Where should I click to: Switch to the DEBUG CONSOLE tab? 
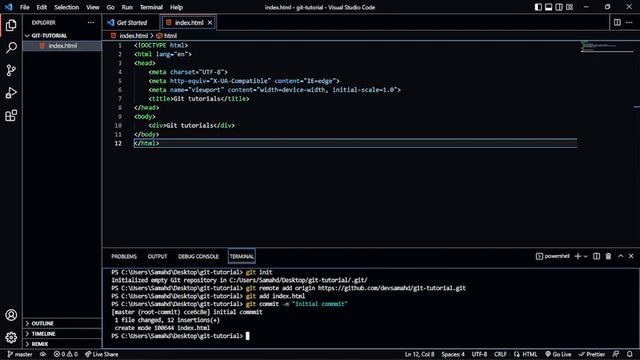pos(198,256)
